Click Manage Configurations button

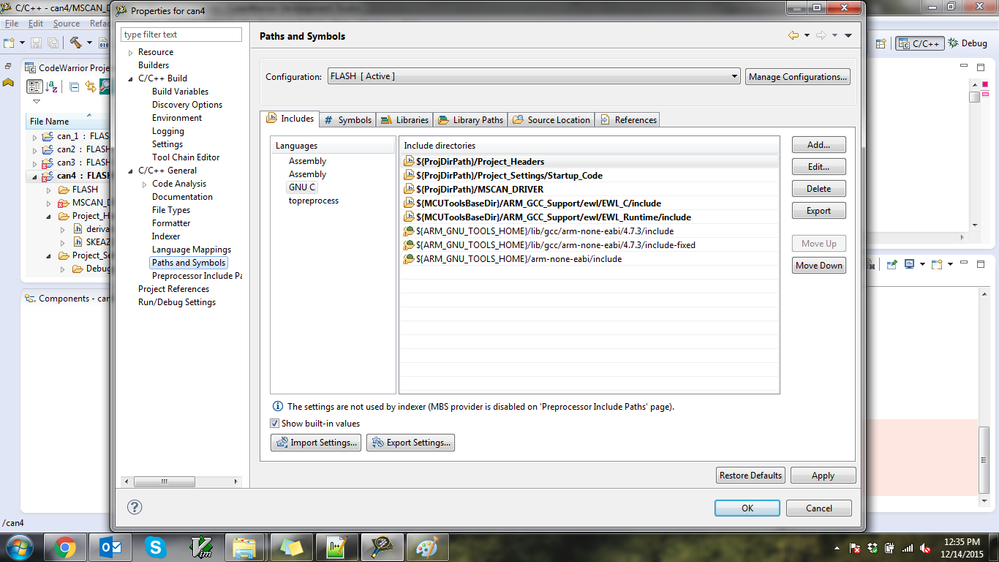tap(798, 76)
